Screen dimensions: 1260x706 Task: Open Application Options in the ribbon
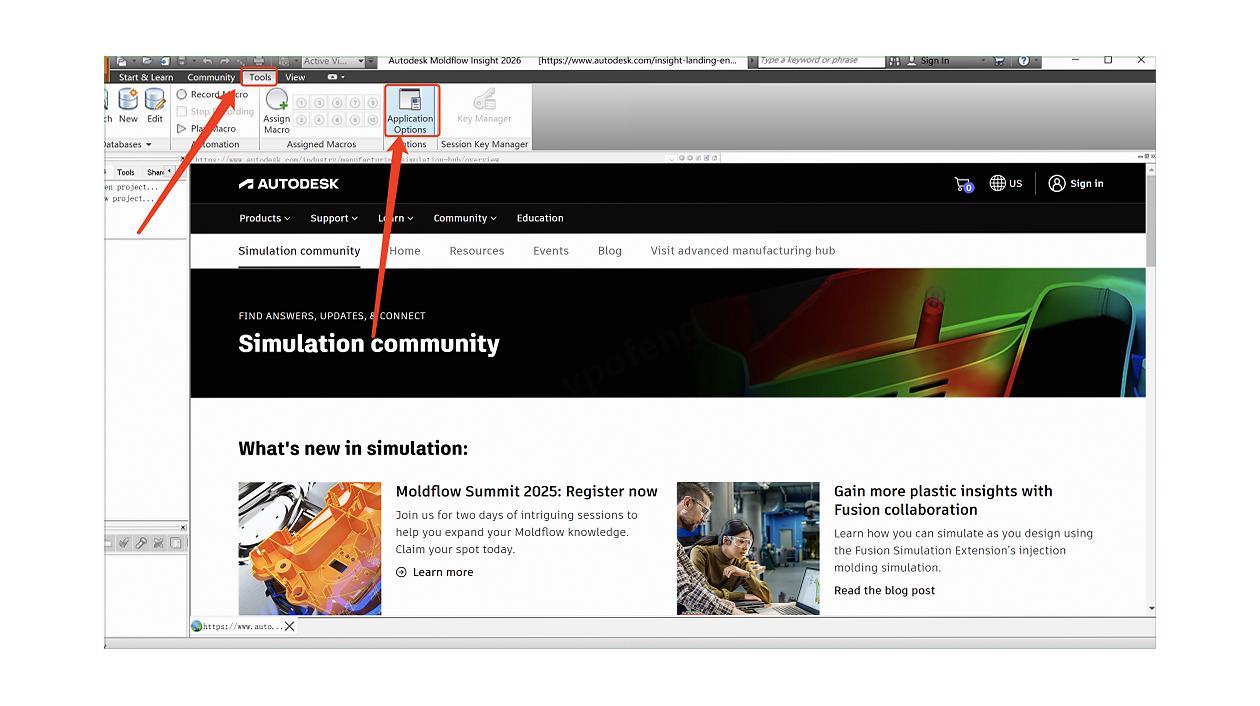coord(410,110)
